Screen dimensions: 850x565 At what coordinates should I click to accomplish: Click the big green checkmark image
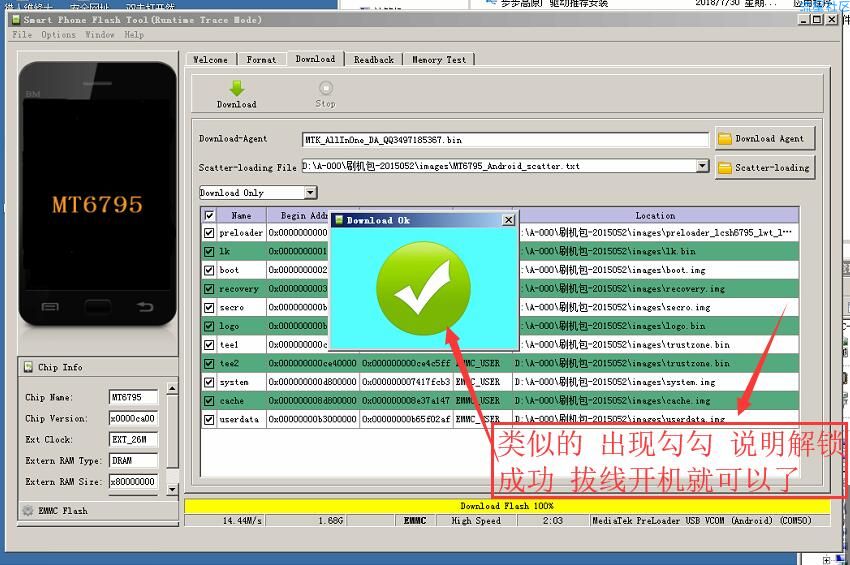423,288
